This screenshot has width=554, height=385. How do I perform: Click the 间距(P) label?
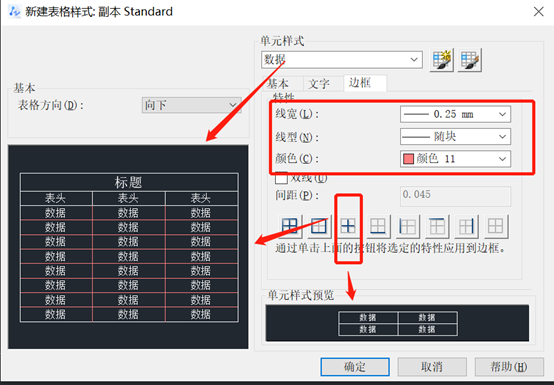(x=297, y=195)
